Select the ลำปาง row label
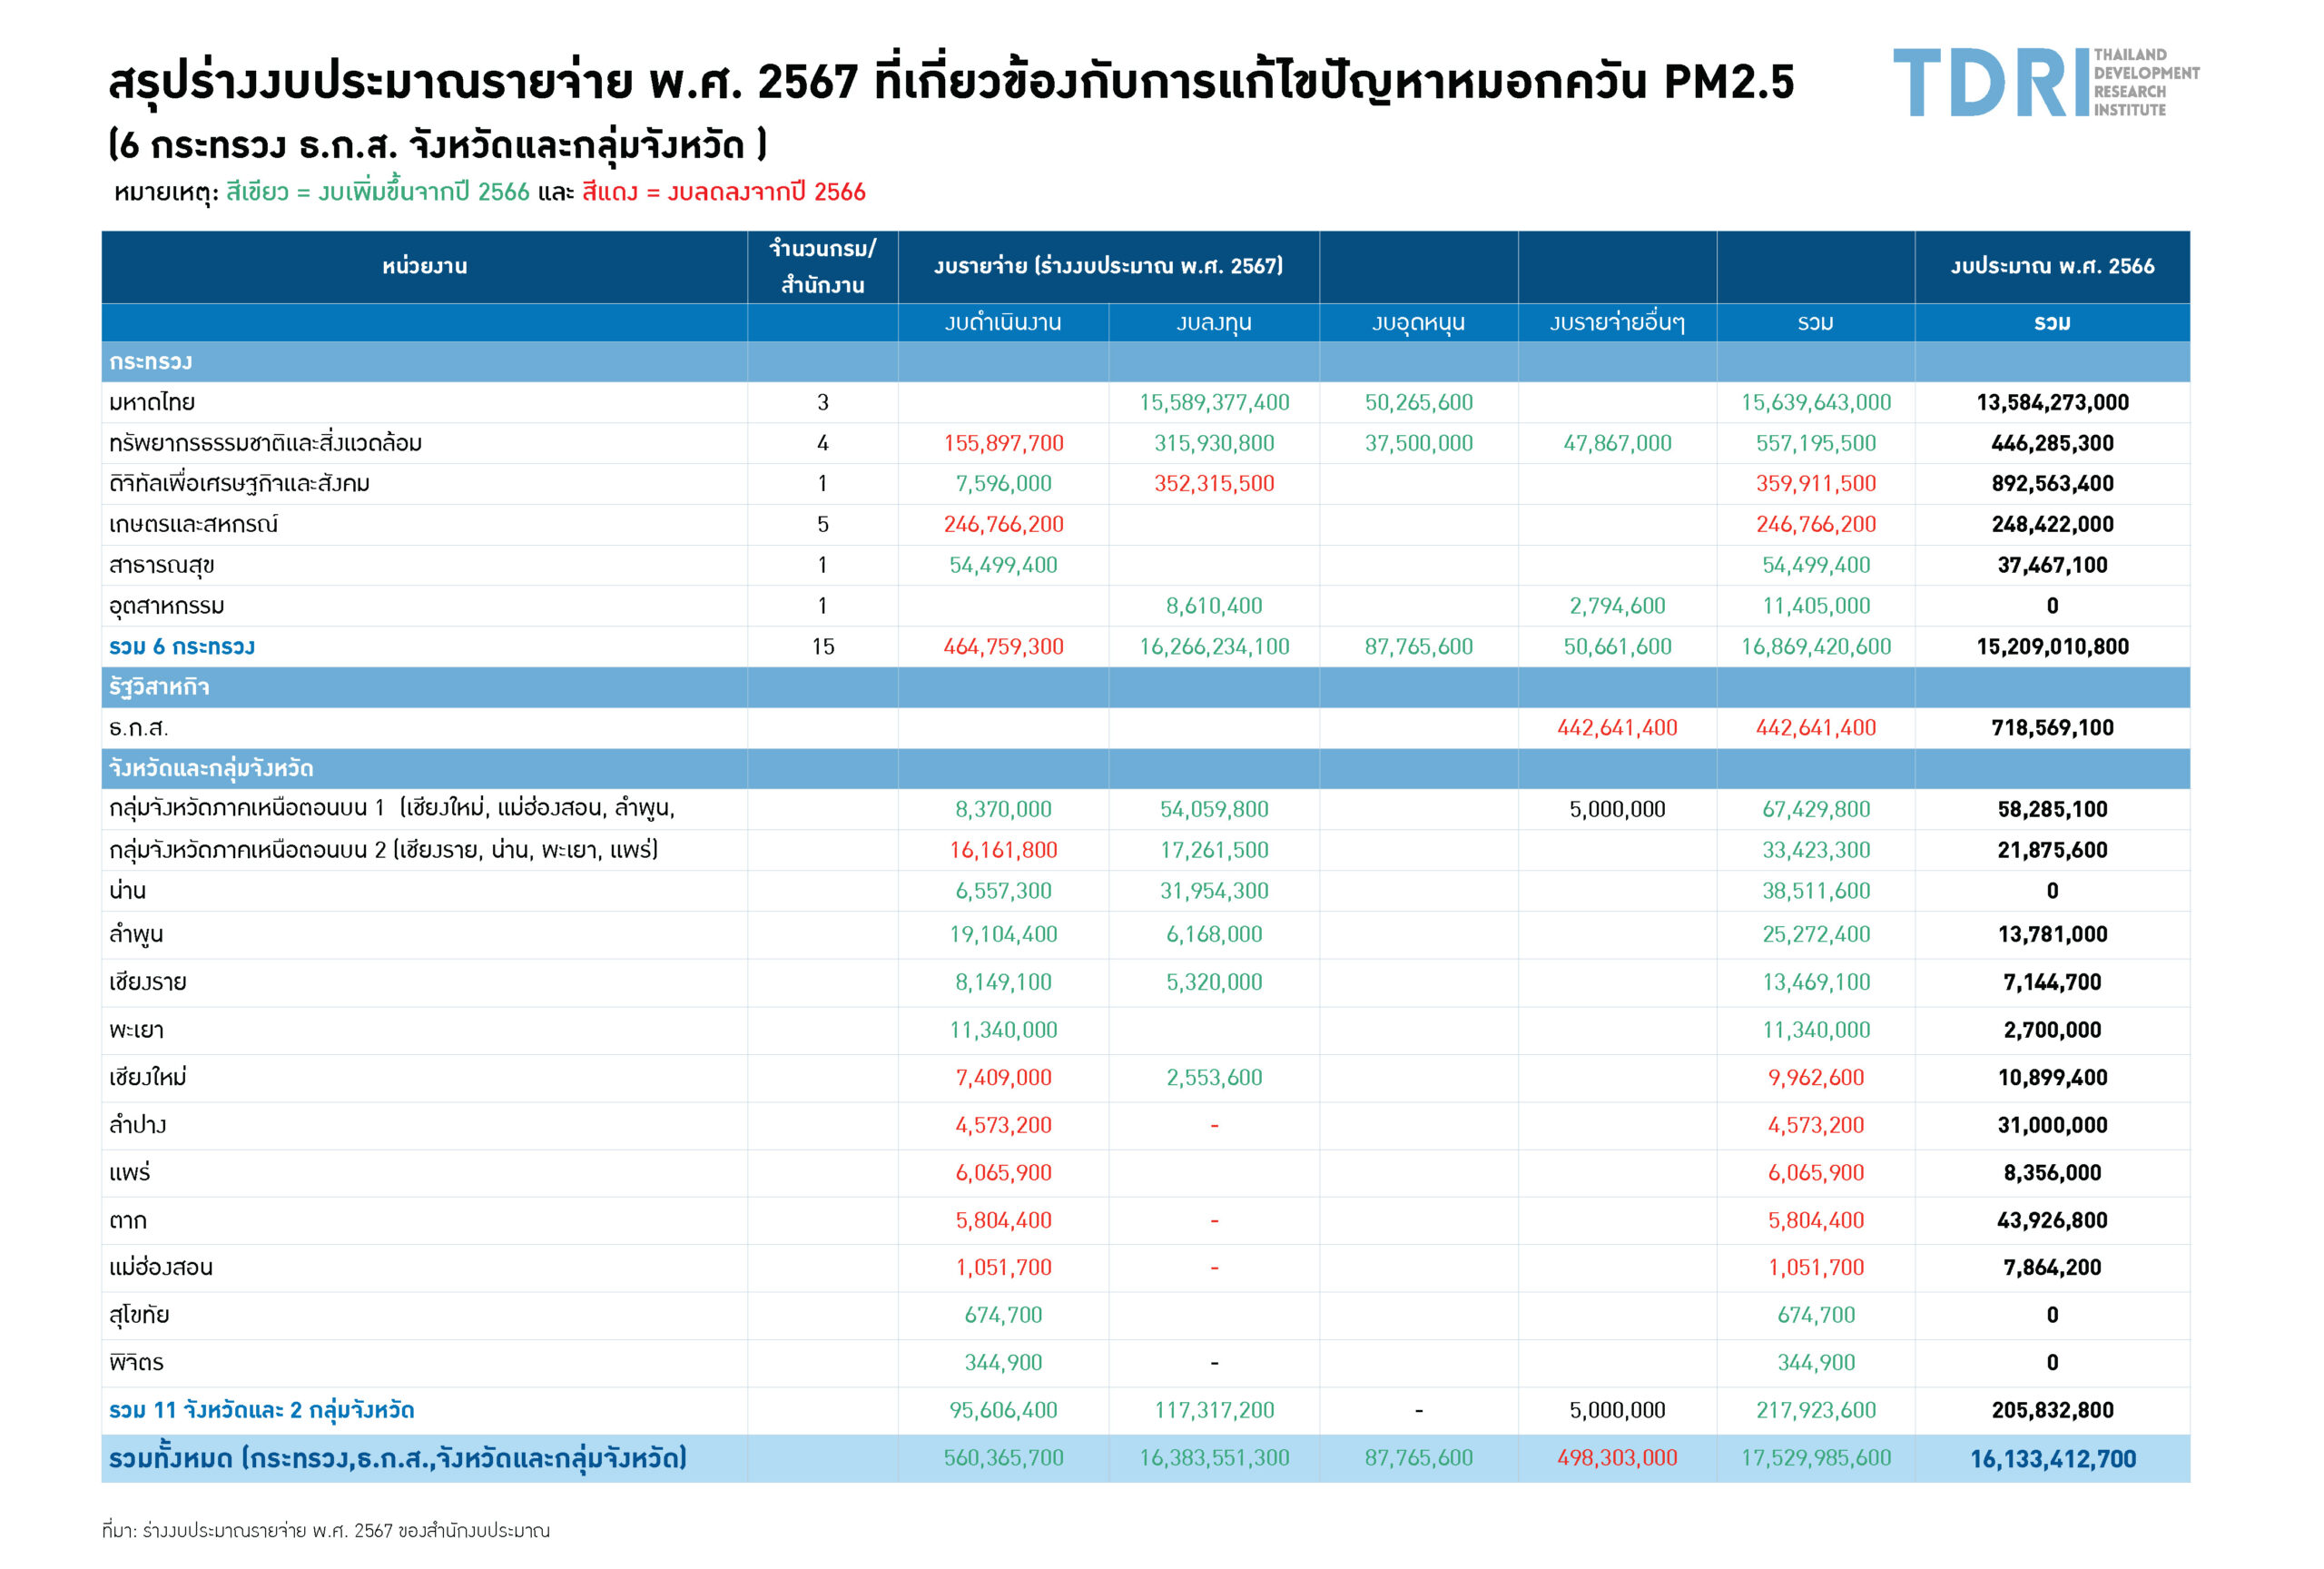The height and width of the screenshot is (1569, 2324). pyautogui.click(x=138, y=1125)
